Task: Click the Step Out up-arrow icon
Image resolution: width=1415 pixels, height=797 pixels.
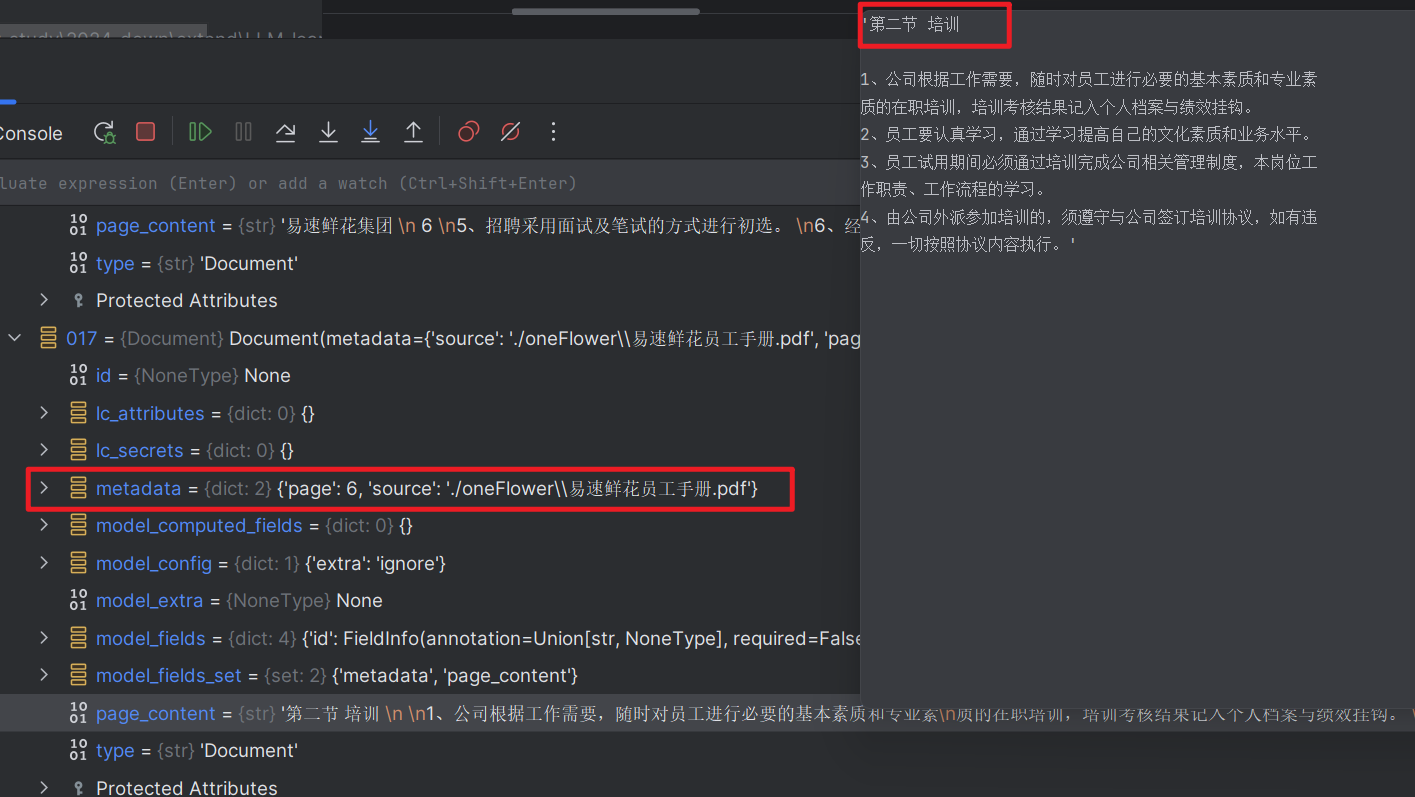Action: [413, 132]
